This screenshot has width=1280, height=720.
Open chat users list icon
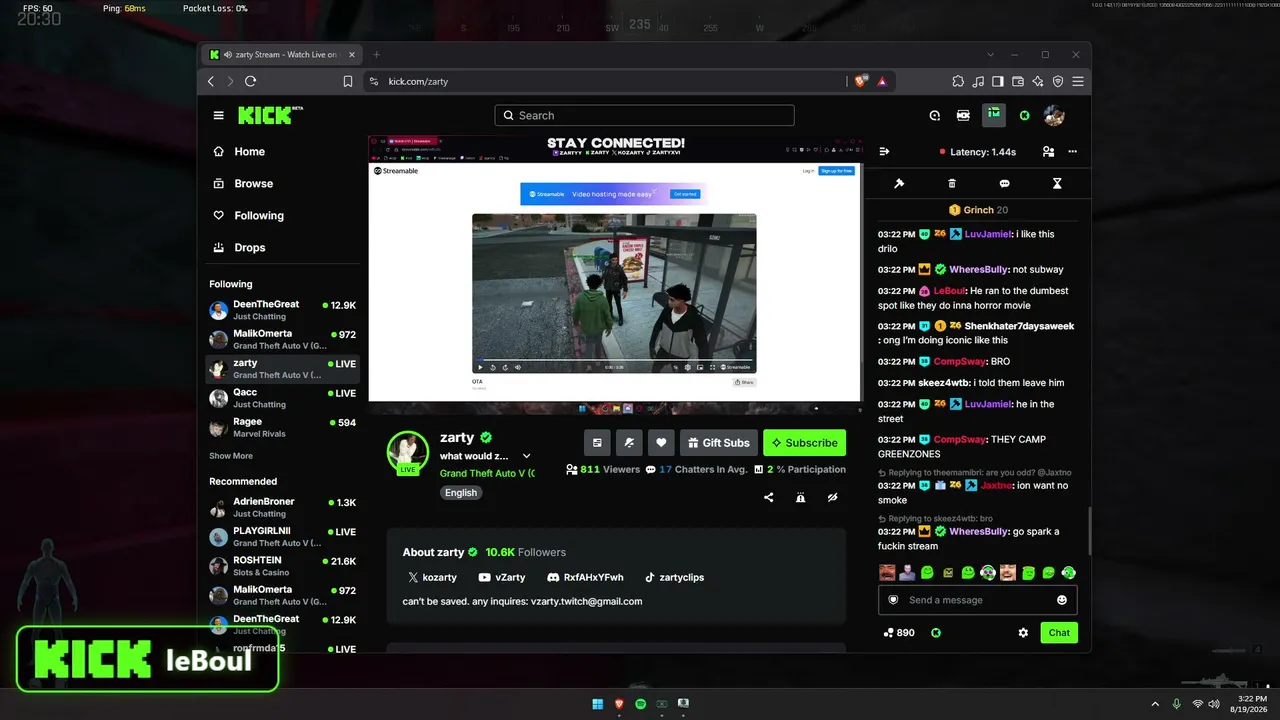tap(1048, 152)
